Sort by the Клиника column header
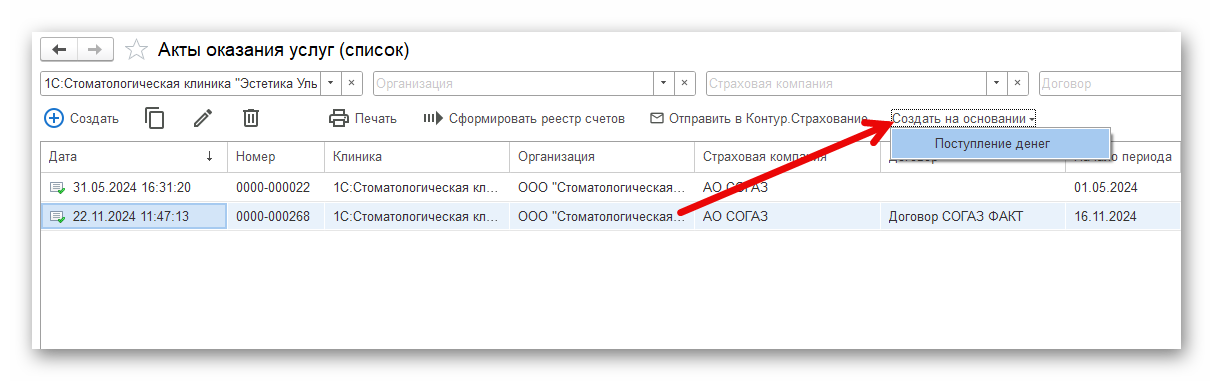 coord(417,157)
